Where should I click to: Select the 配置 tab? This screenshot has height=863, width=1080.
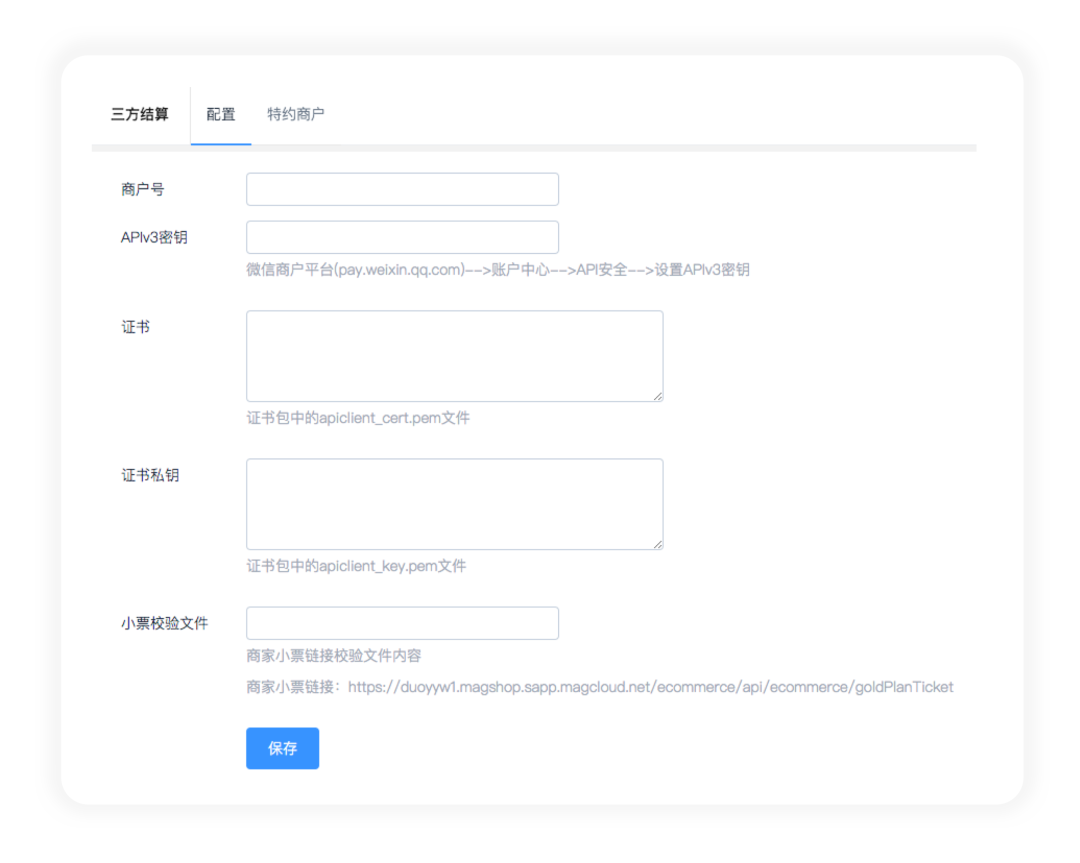tap(220, 114)
